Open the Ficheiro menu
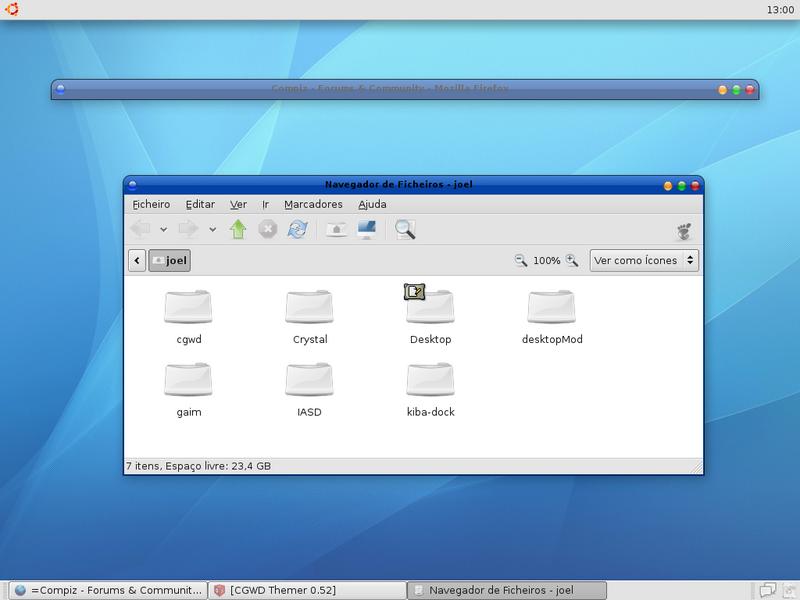The height and width of the screenshot is (600, 800). (151, 205)
